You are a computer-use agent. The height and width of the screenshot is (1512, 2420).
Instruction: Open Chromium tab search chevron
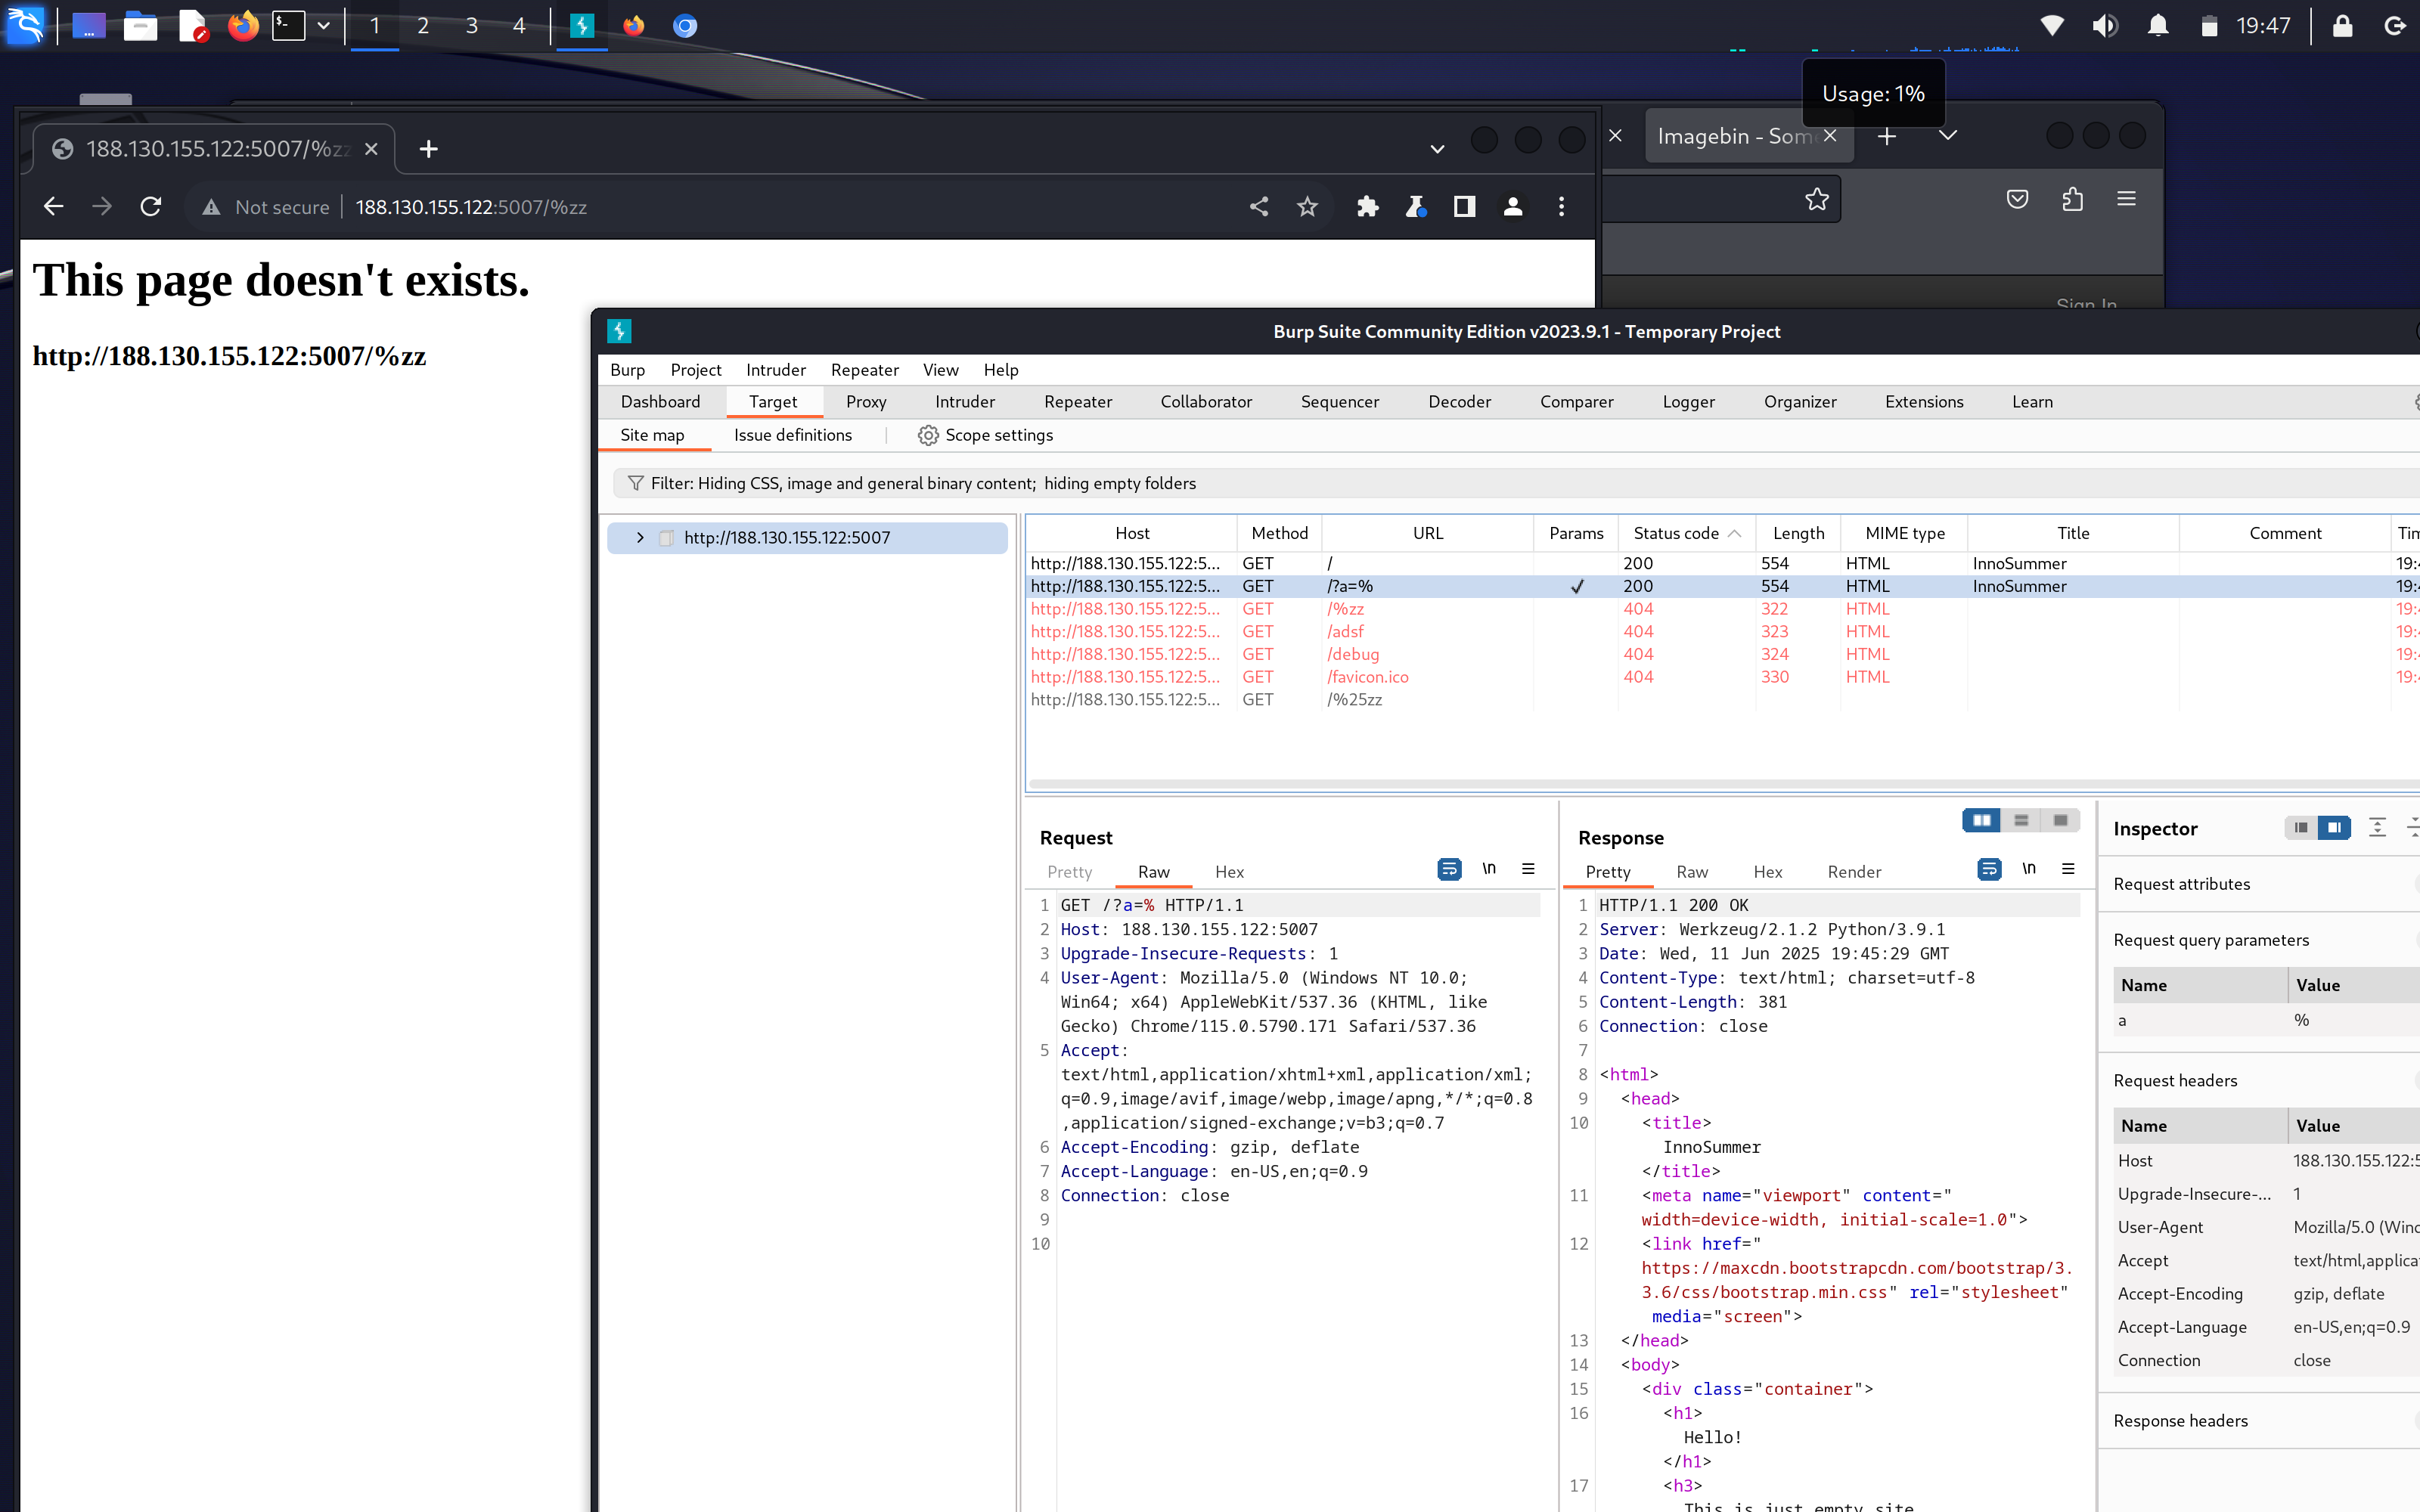click(x=1437, y=149)
